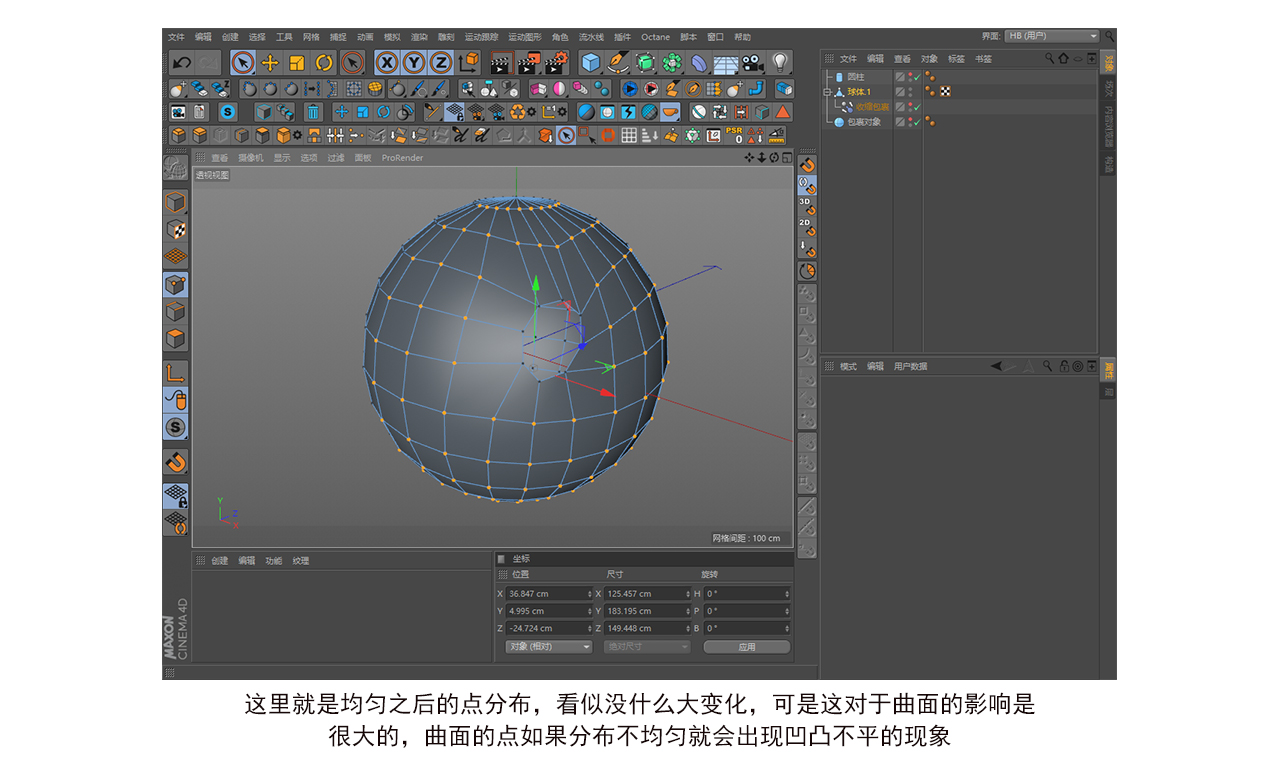This screenshot has width=1280, height=768.
Task: Toggle the green checkmark for 收缩包裹
Action: pyautogui.click(x=917, y=107)
